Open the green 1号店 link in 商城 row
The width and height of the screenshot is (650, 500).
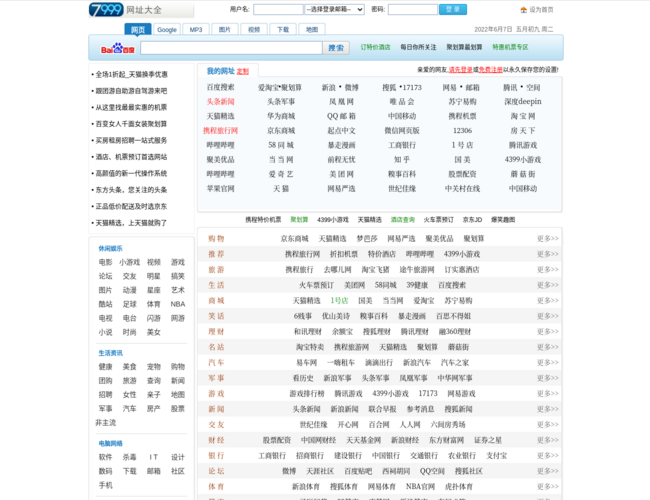(x=339, y=301)
